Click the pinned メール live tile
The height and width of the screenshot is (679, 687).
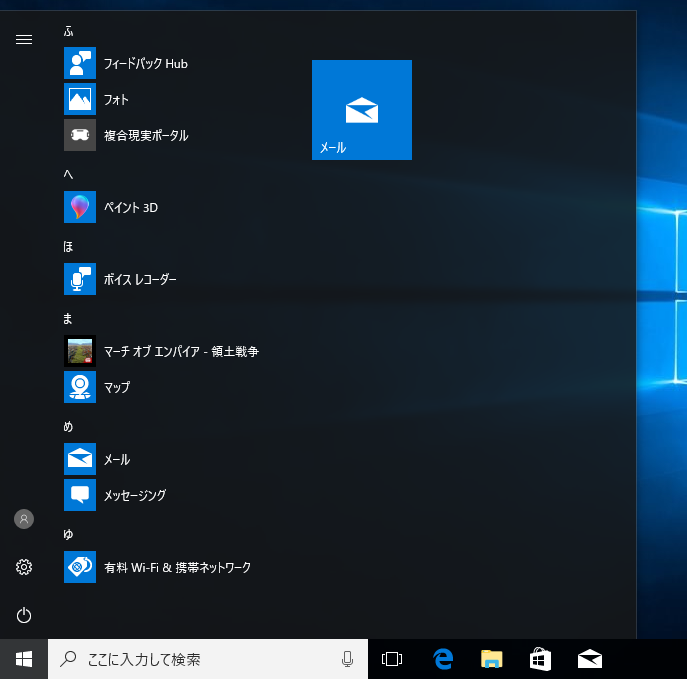pyautogui.click(x=362, y=110)
